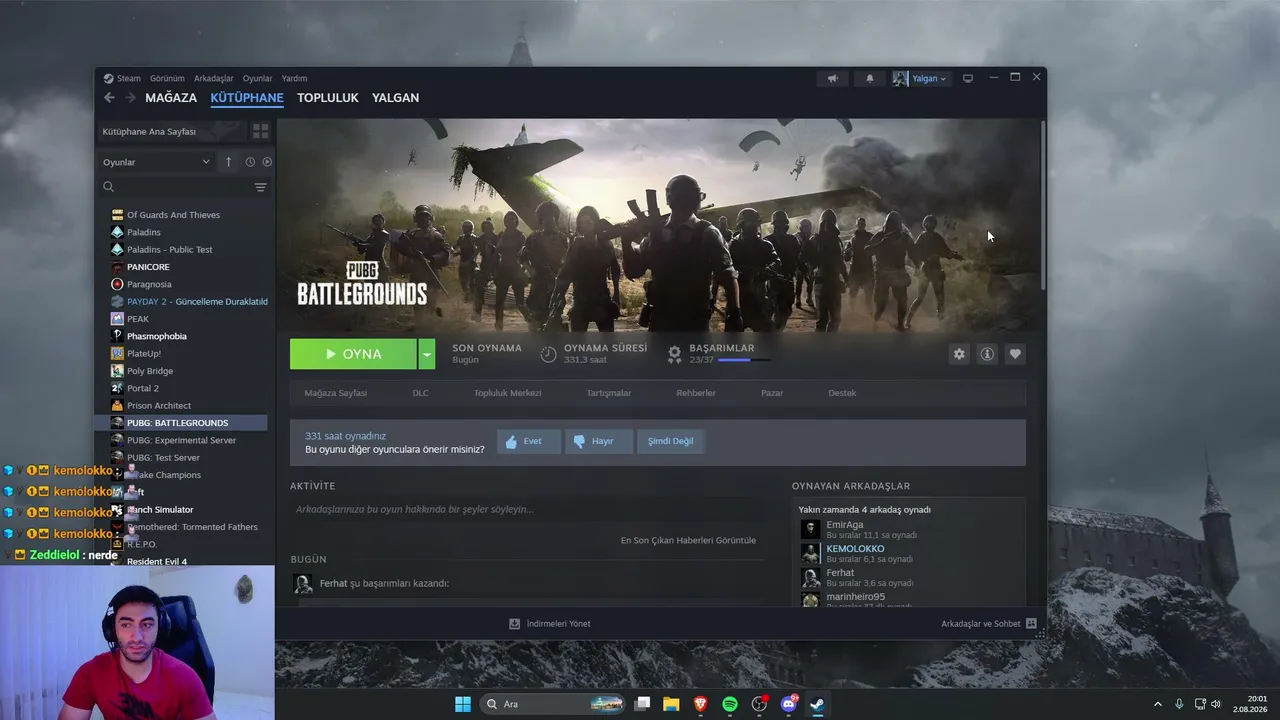Launch File Explorer from the taskbar
The height and width of the screenshot is (720, 1280).
671,704
